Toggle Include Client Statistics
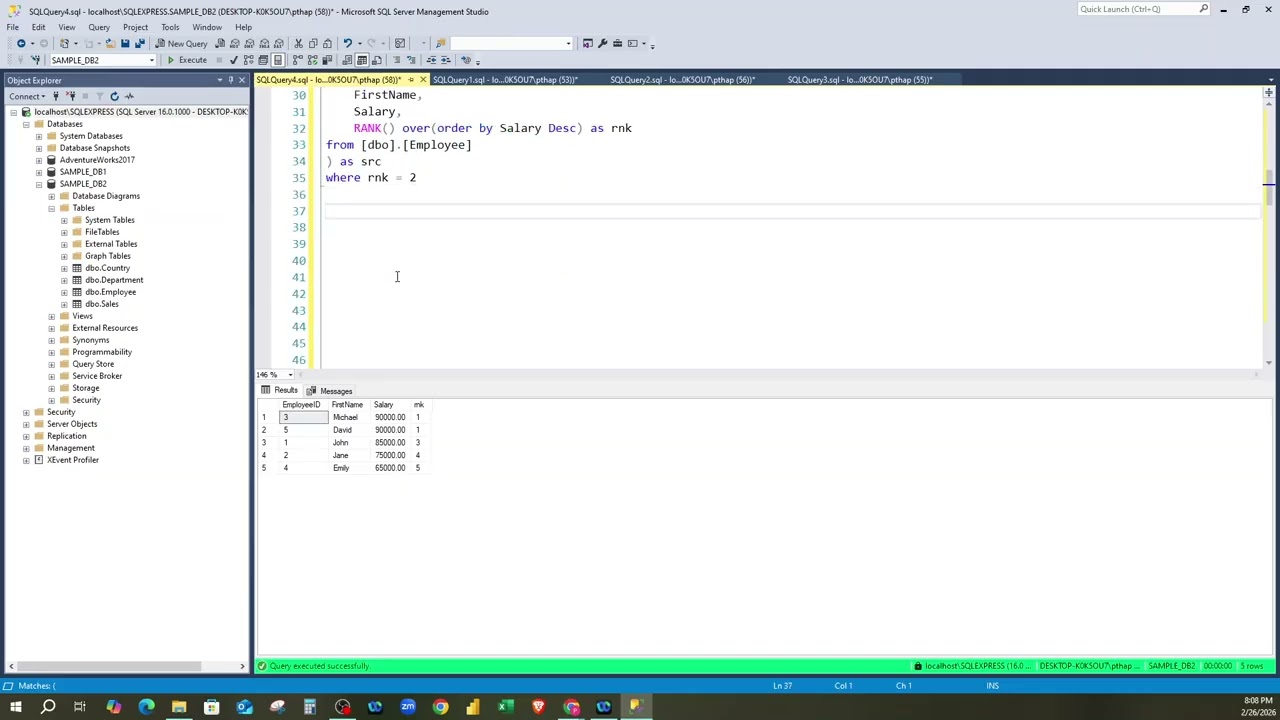The height and width of the screenshot is (720, 1280). [327, 60]
